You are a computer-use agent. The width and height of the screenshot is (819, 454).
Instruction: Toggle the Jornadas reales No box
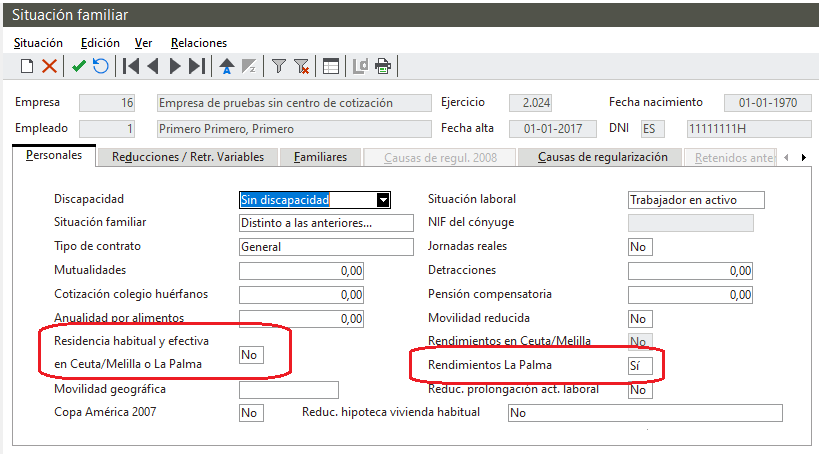click(639, 246)
